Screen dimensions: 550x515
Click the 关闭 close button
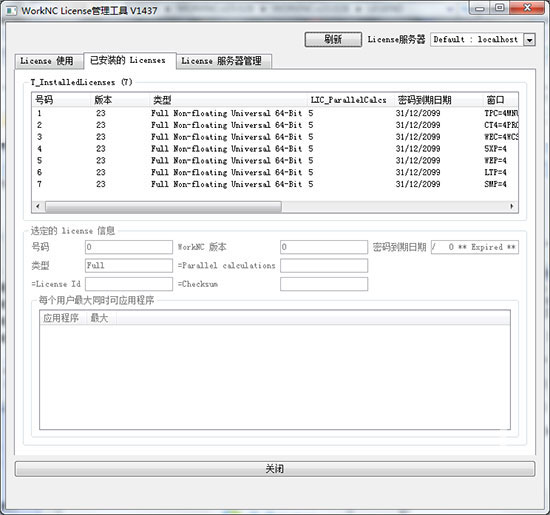(275, 469)
